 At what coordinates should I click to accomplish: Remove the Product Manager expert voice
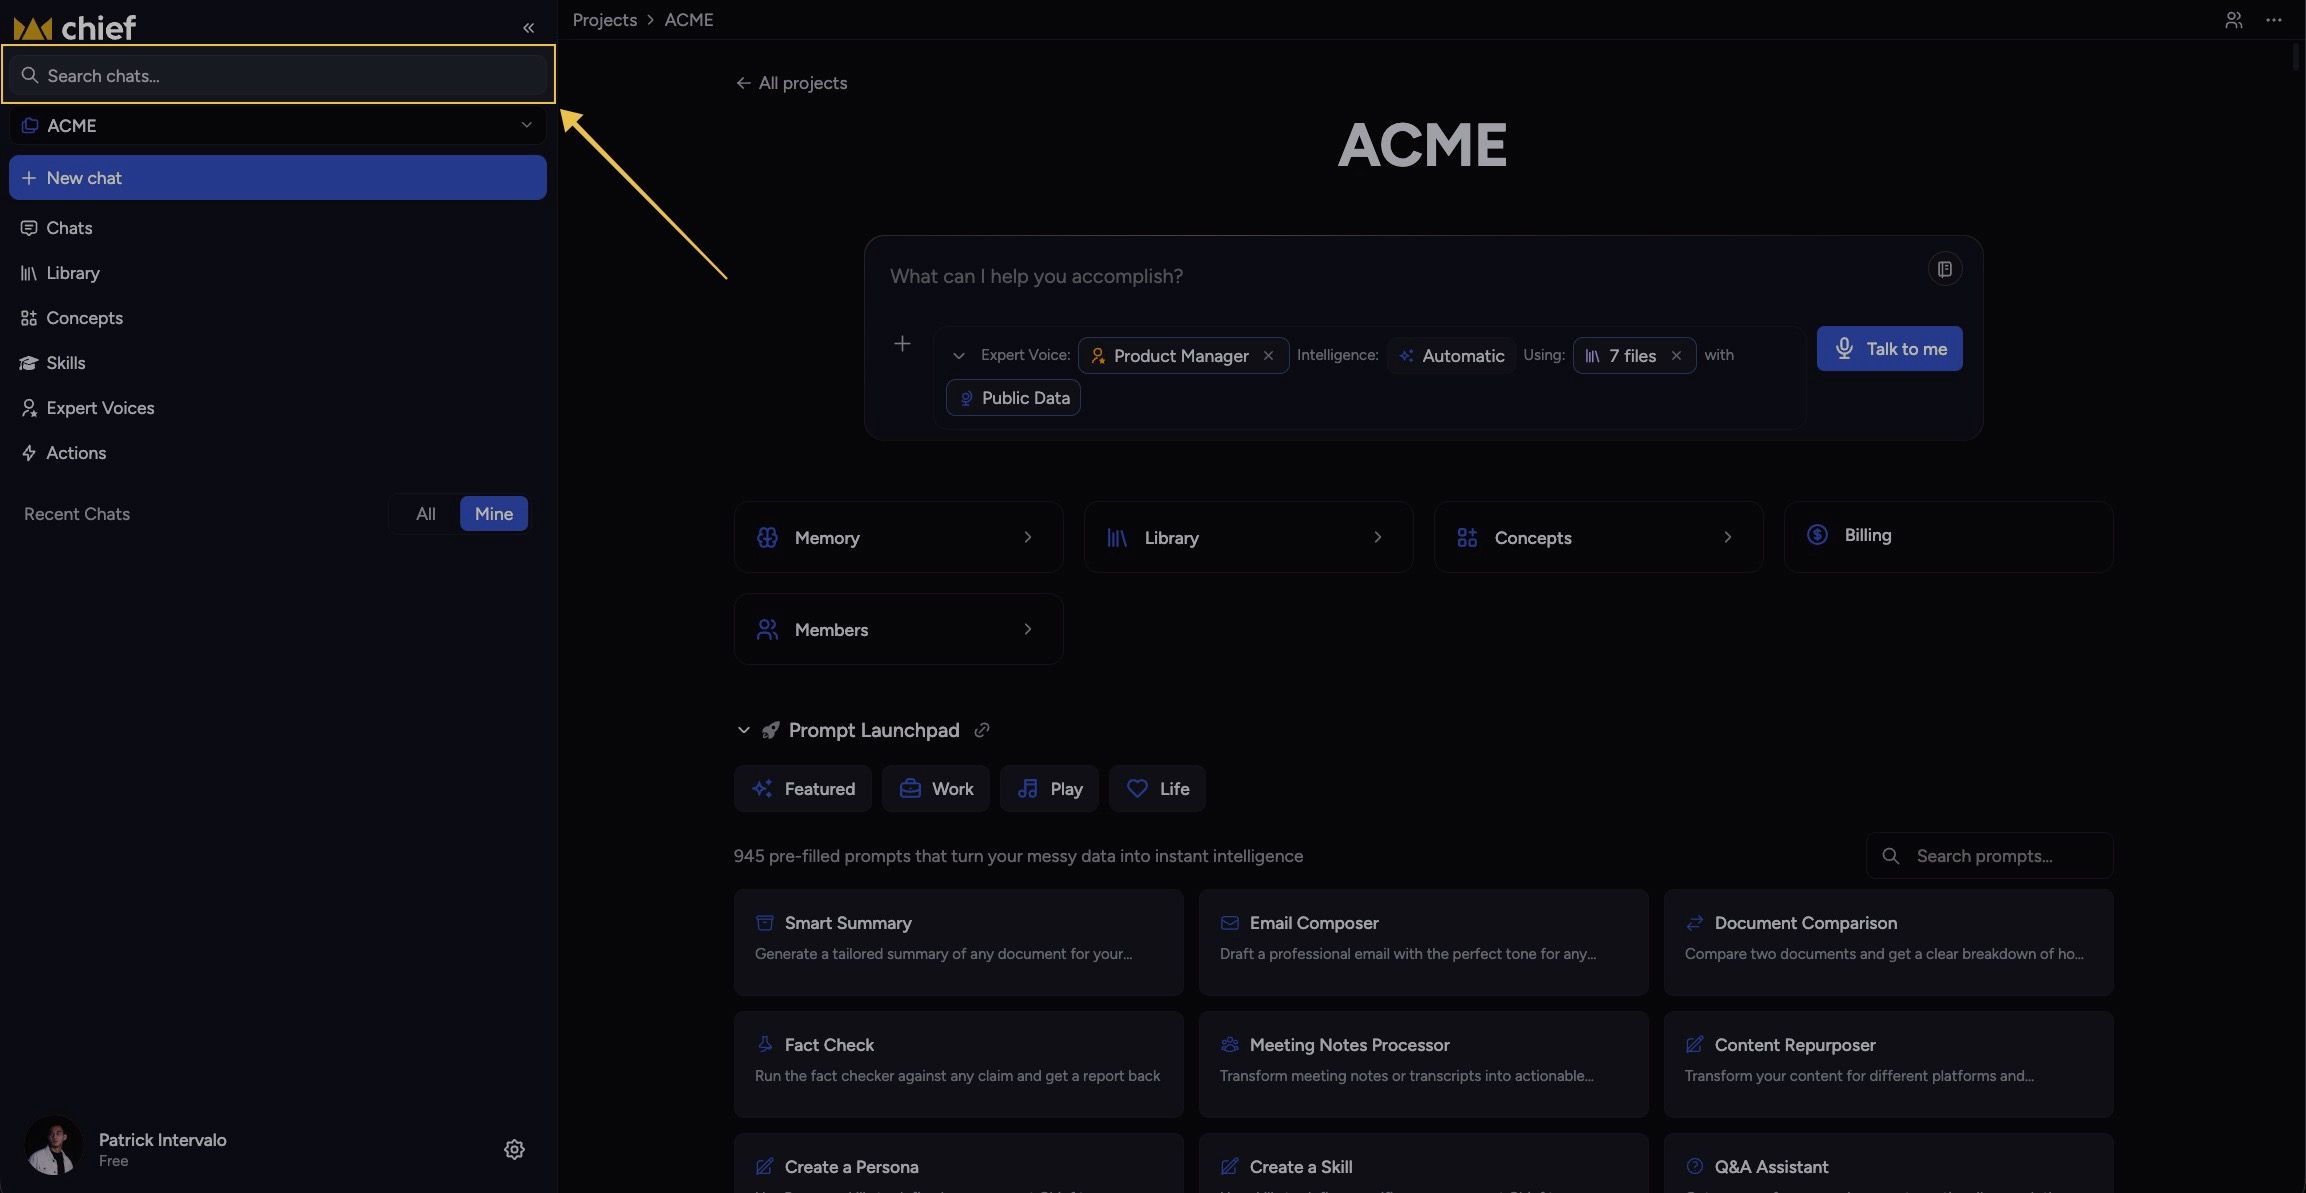click(x=1268, y=356)
